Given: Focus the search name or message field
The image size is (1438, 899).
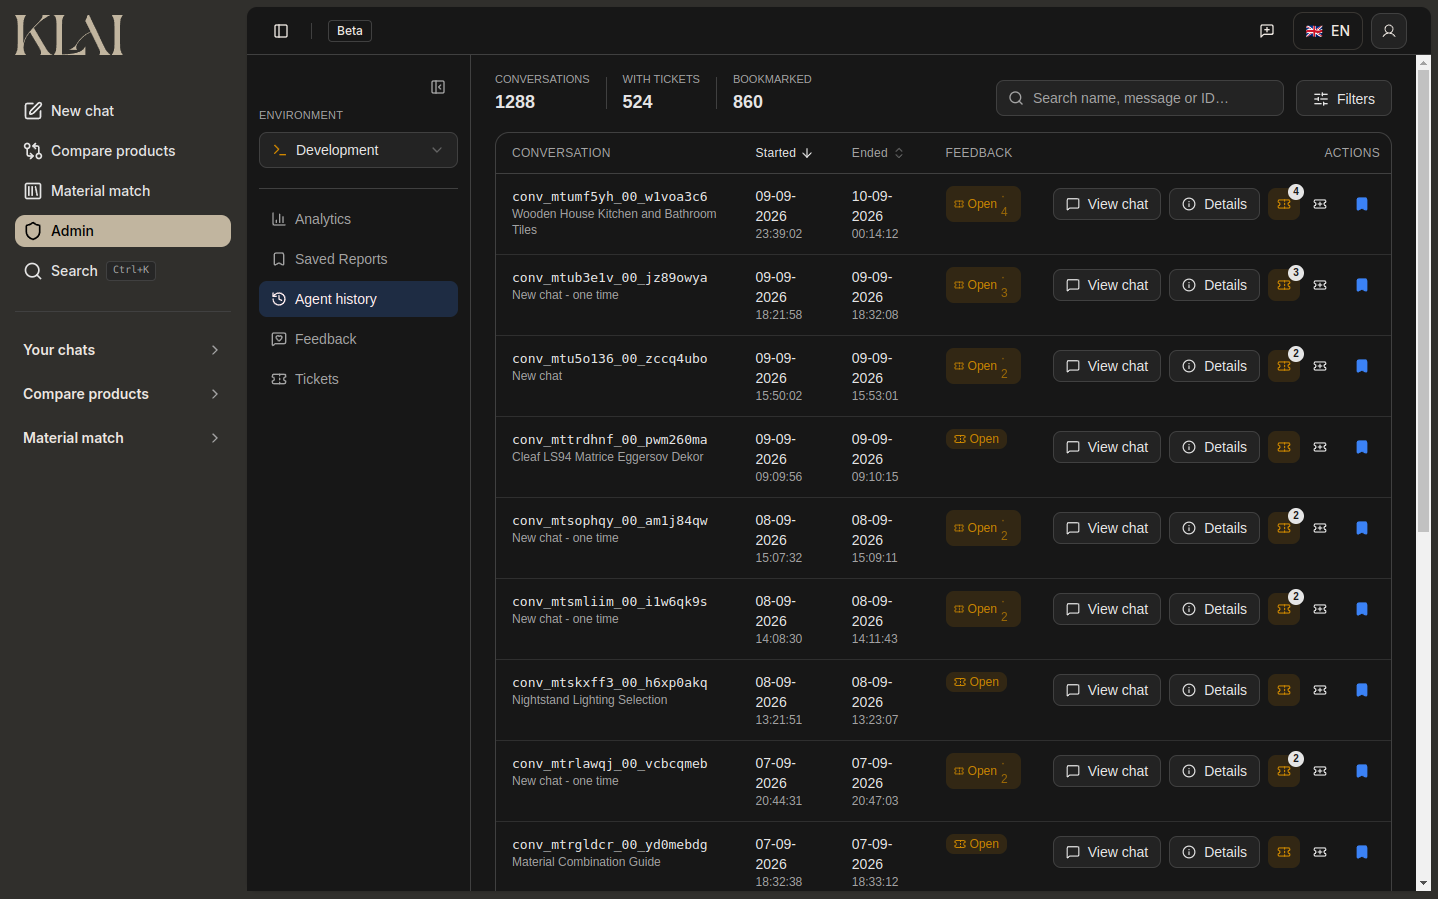Looking at the screenshot, I should [1140, 98].
